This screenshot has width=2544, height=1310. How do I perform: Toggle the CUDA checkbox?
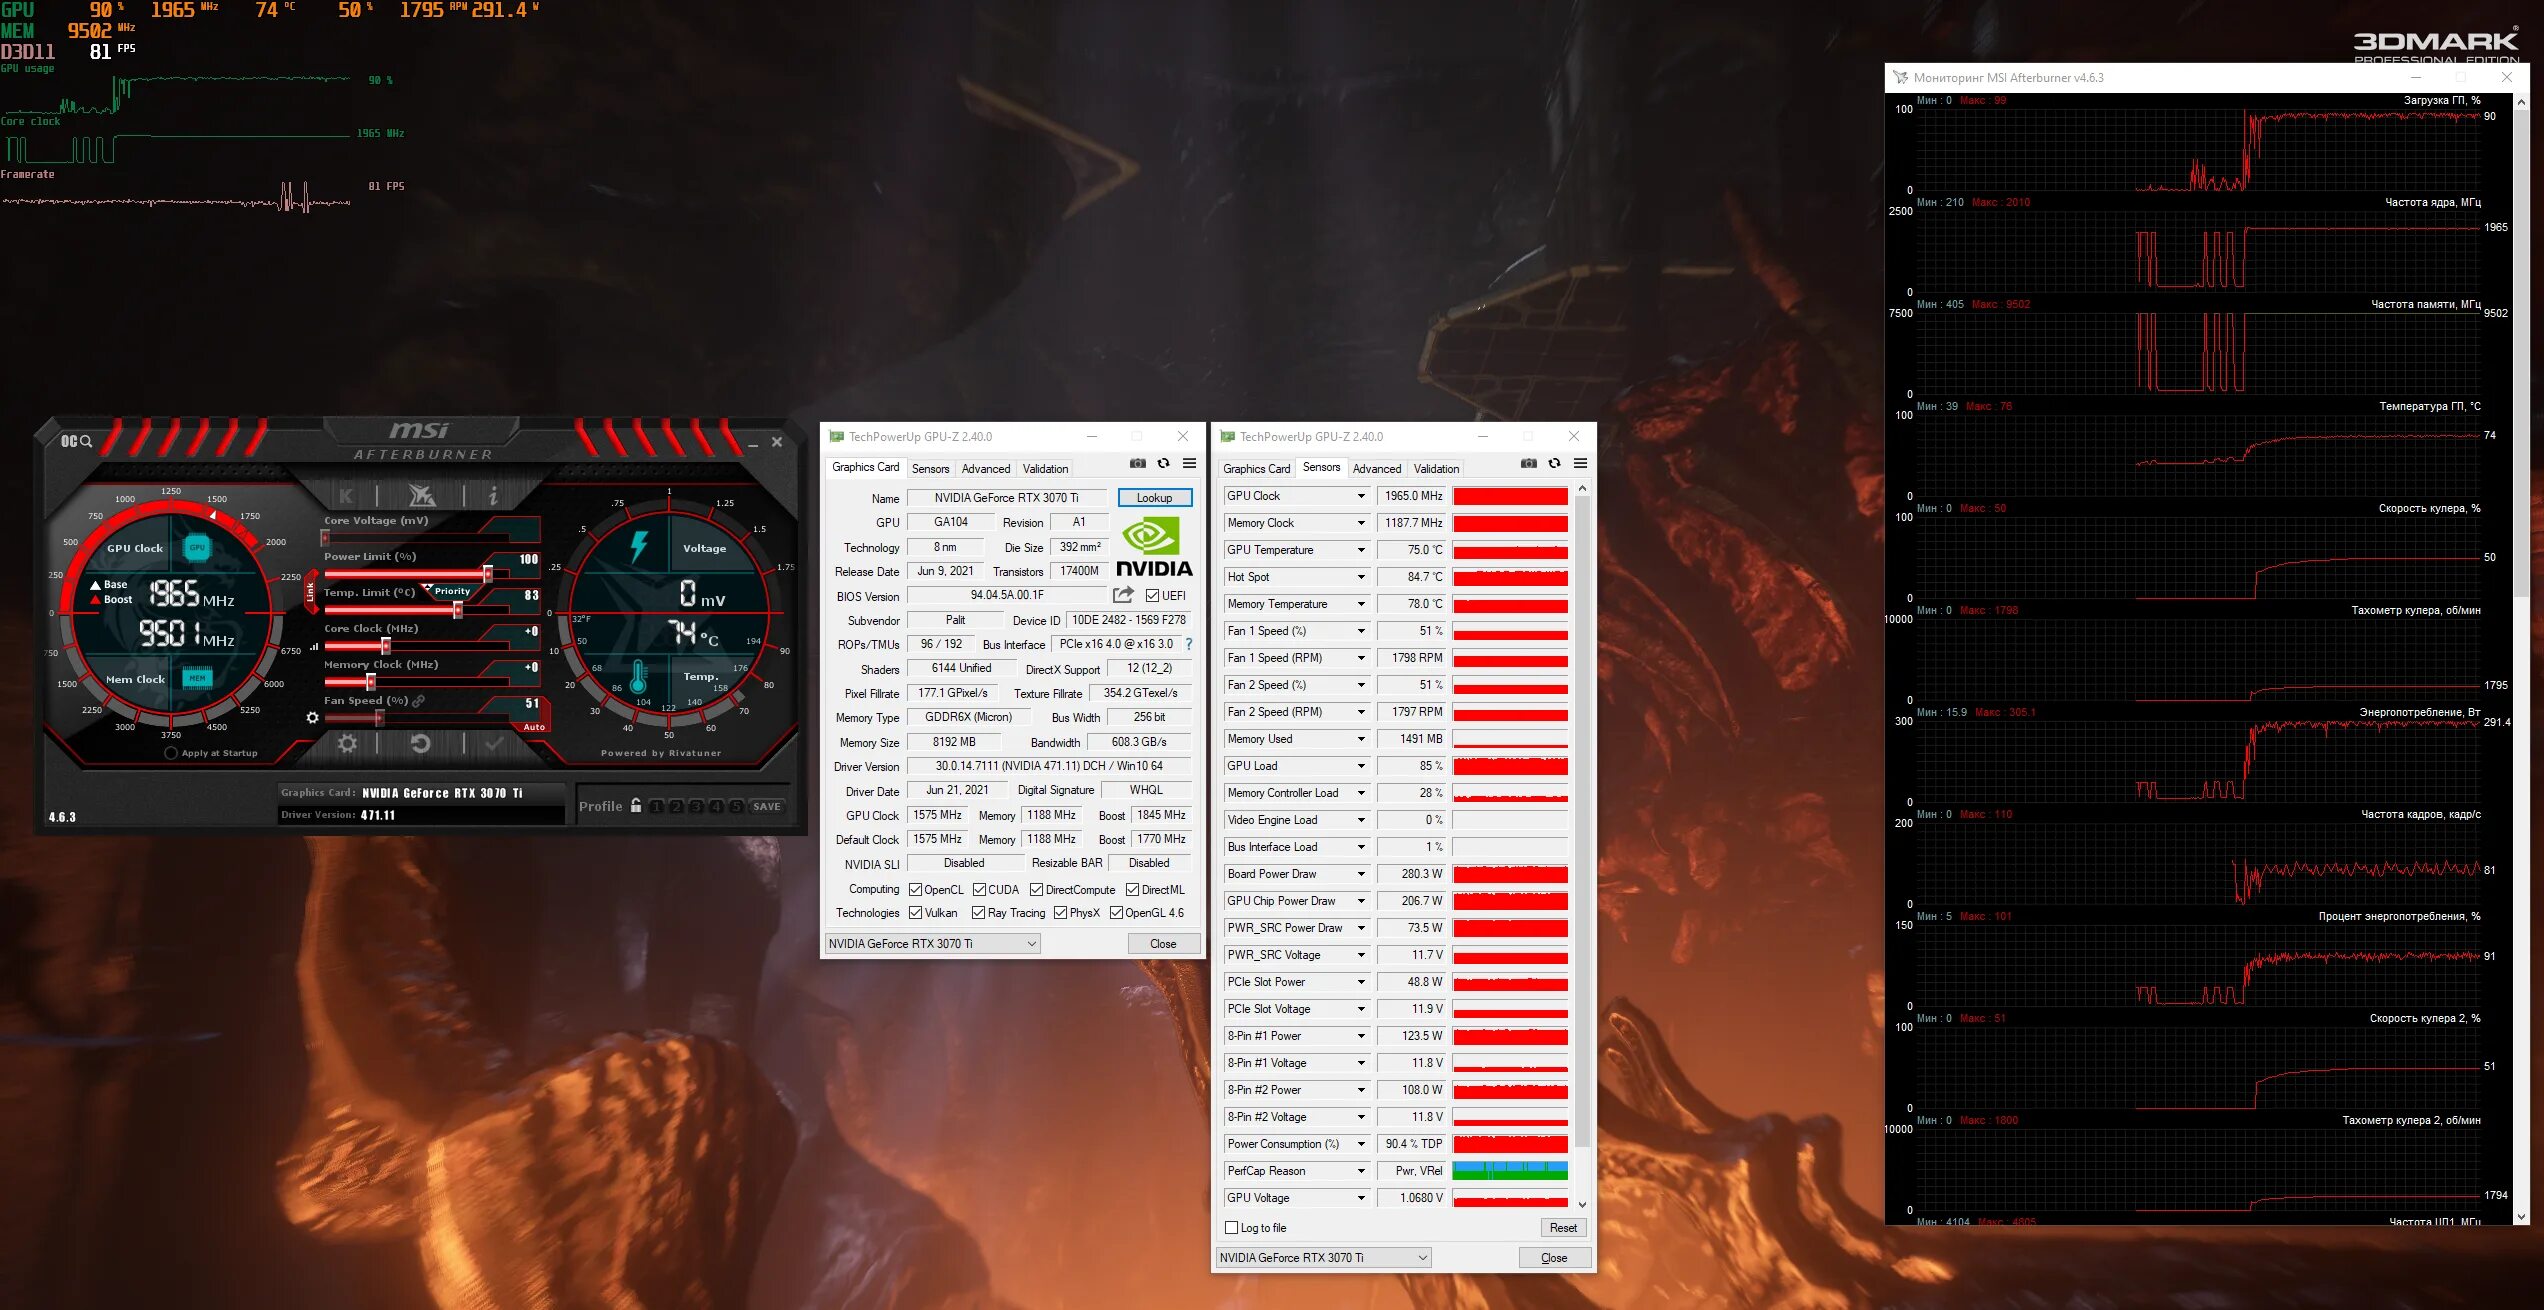coord(979,890)
